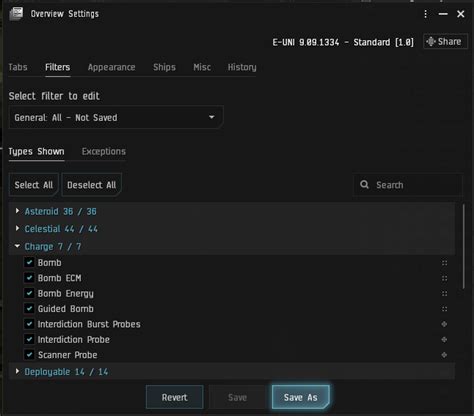Screen dimensions: 474x416
Task: Click the Deselect All button
Action: (92, 185)
